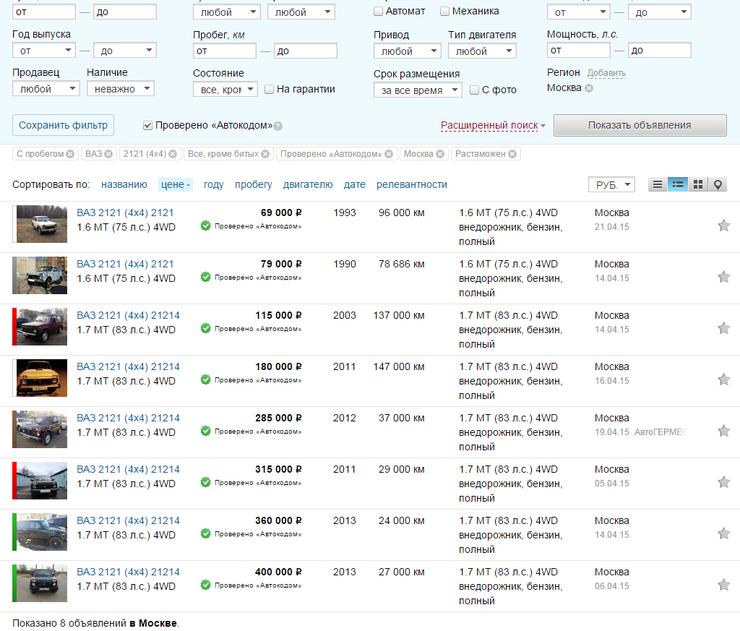The width and height of the screenshot is (740, 631).
Task: Switch to compact list view icon
Action: (657, 185)
